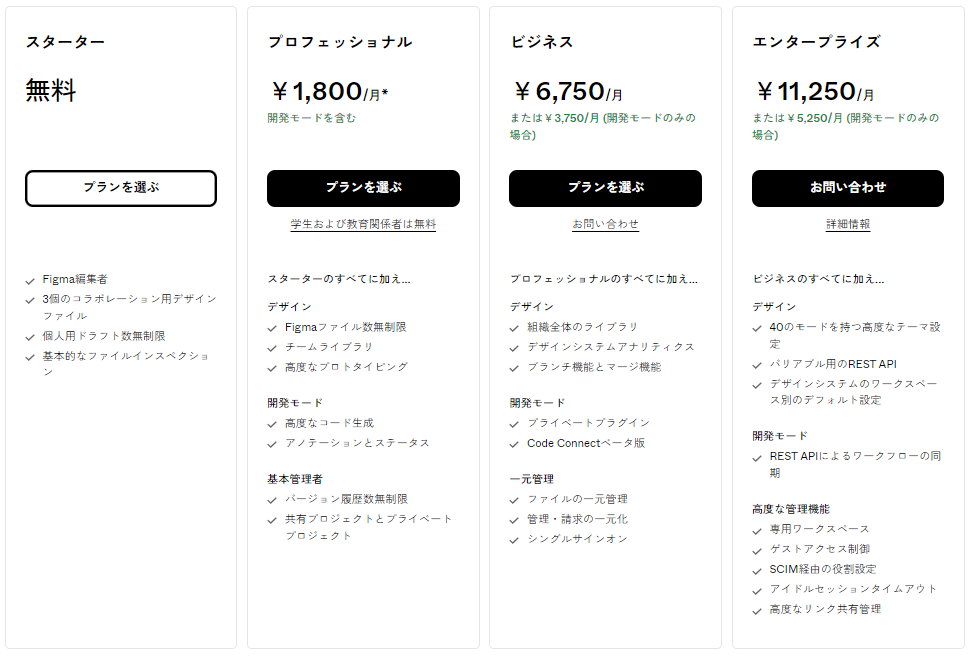Screen dimensions: 968x656
Task: Click プランを選ぶ on the ビジネス plan
Action: pos(607,188)
